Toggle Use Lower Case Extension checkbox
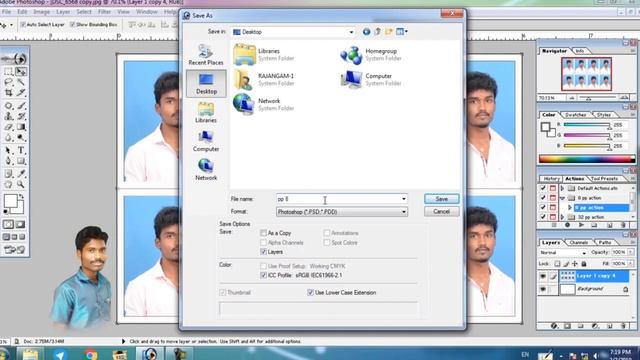 coord(310,293)
